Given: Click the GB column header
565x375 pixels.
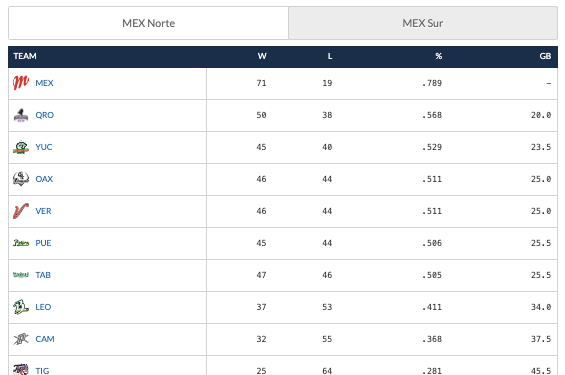Looking at the screenshot, I should 545,56.
